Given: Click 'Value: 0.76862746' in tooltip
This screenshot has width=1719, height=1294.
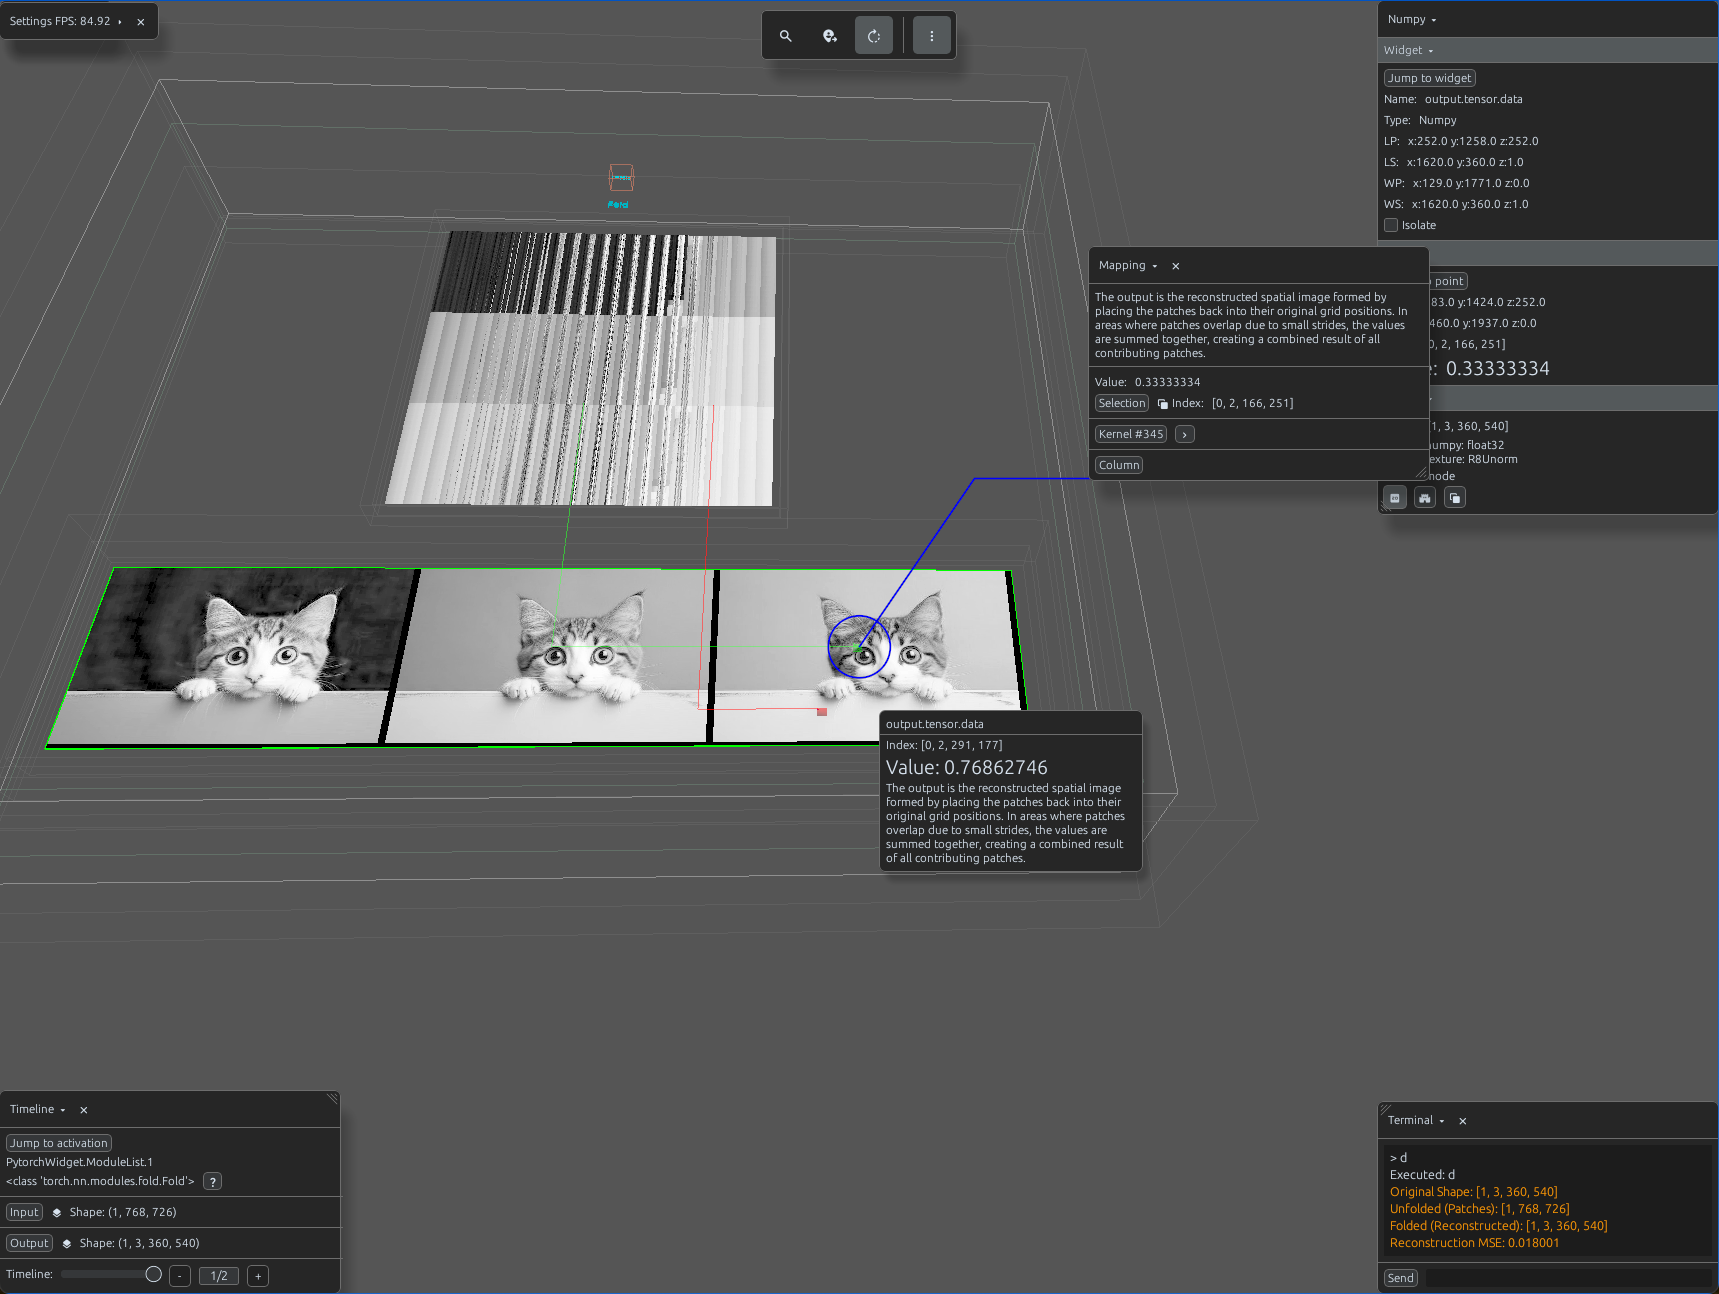Looking at the screenshot, I should coord(967,768).
